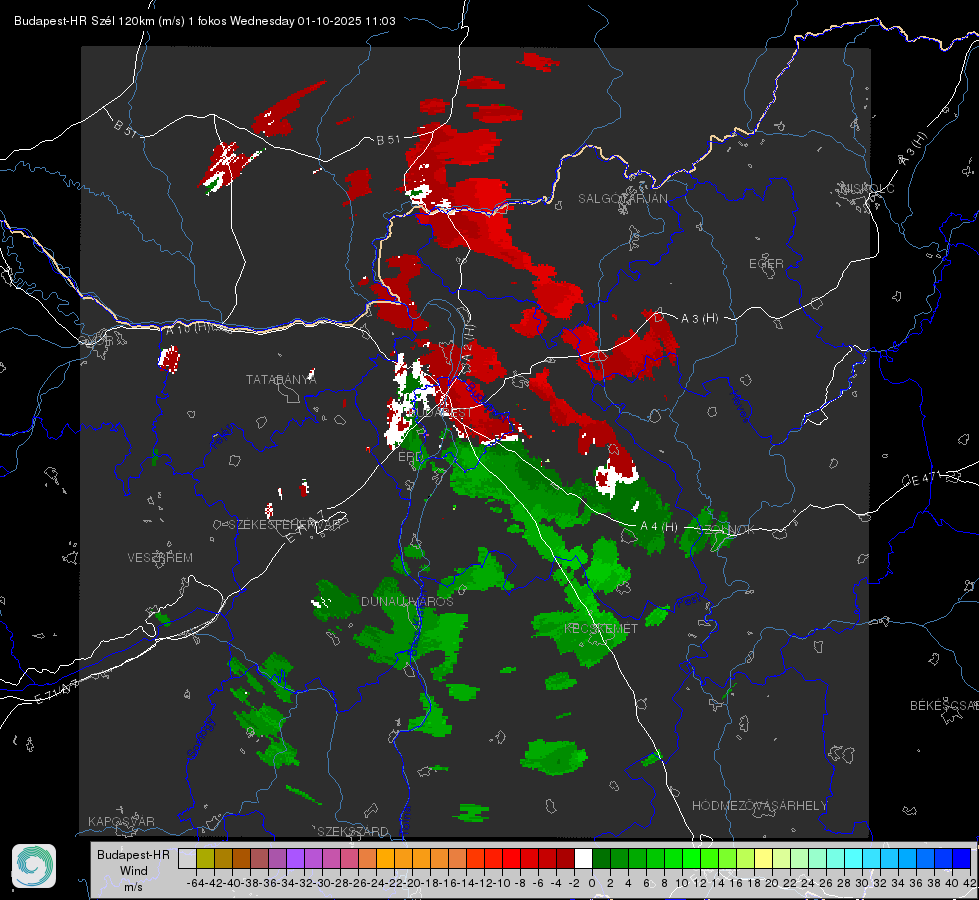Pick the dark red swatch left of white

[x=565, y=858]
